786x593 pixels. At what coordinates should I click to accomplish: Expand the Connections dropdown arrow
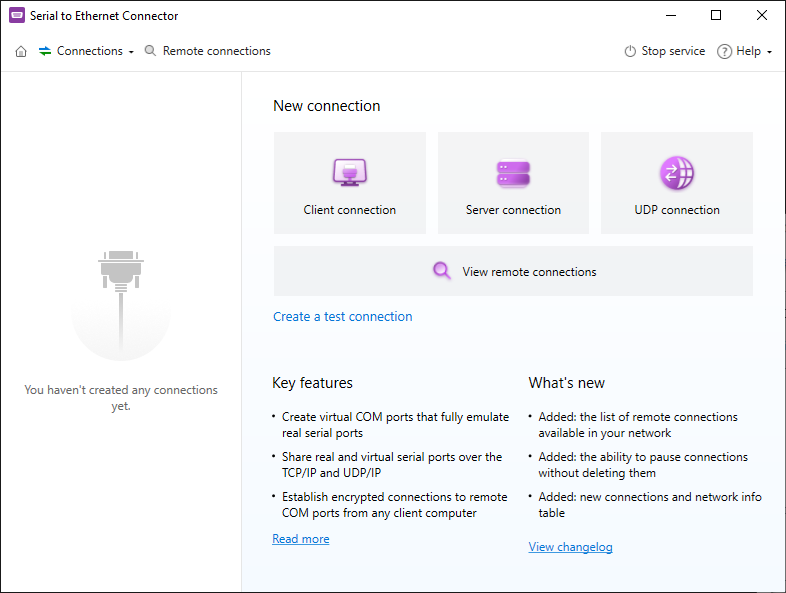(131, 52)
